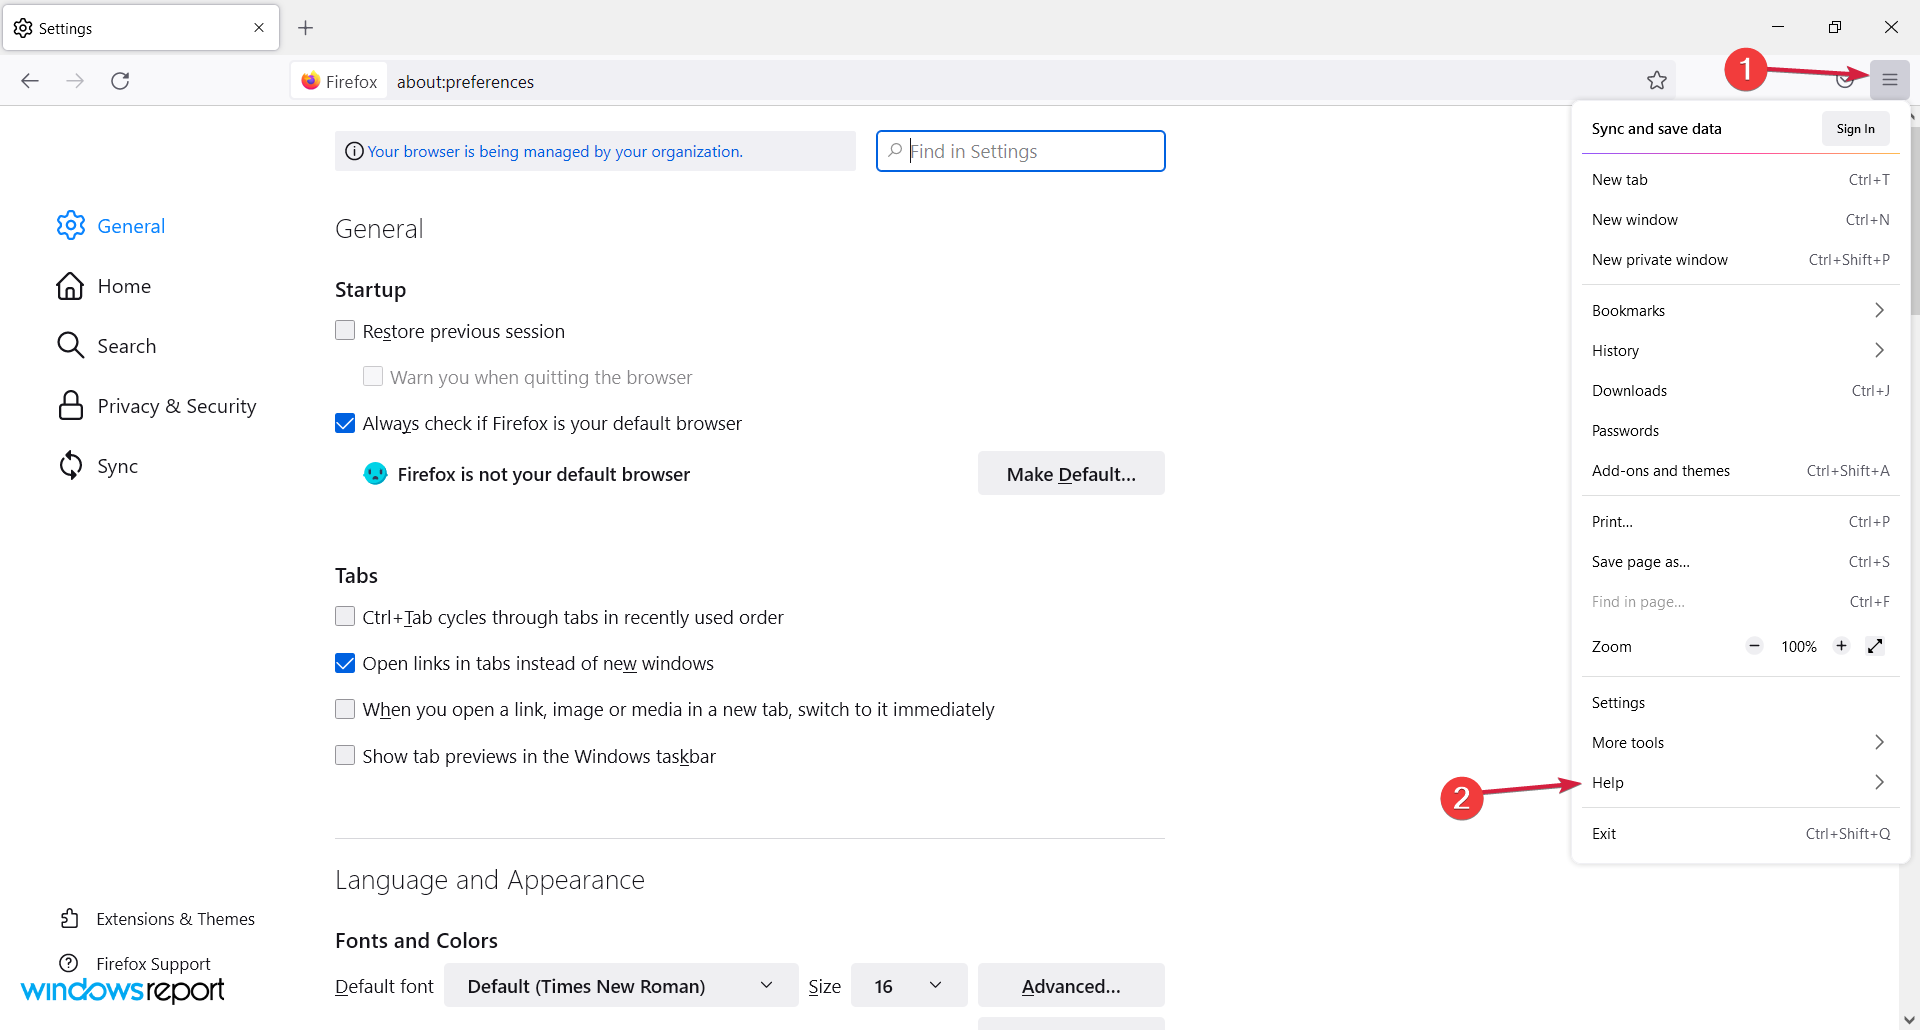Screen dimensions: 1920x1030
Task: Click the Pocket save icon in toolbar
Action: [1844, 81]
